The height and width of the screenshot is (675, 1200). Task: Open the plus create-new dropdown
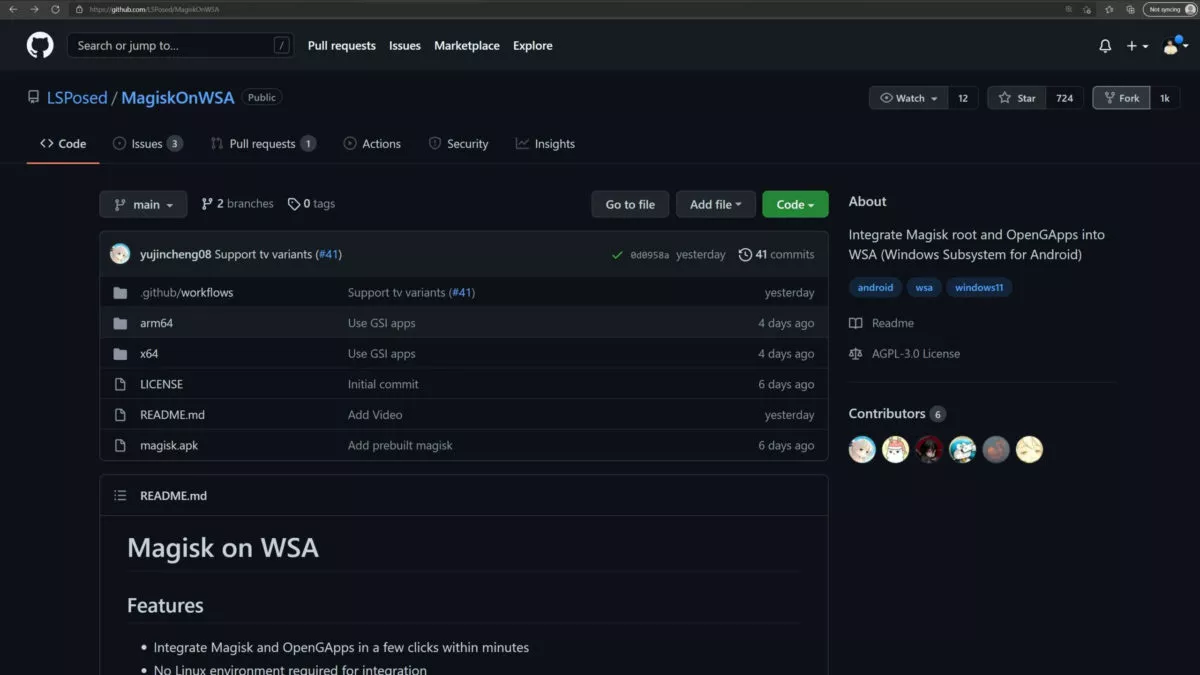click(x=1137, y=46)
